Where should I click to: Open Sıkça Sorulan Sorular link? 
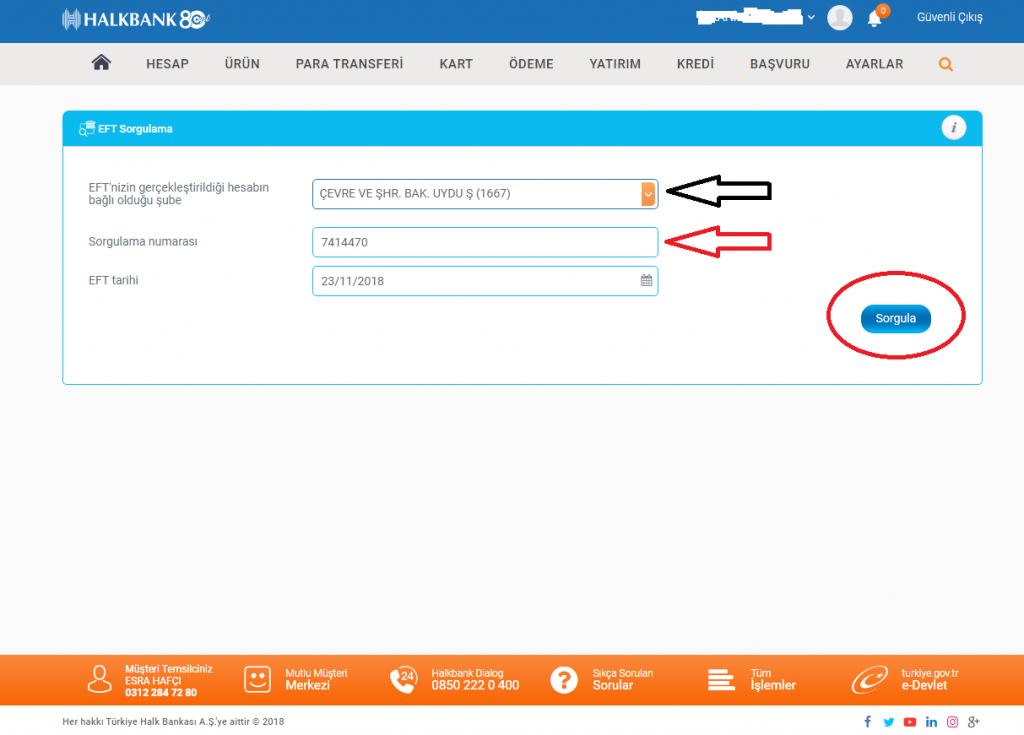coord(622,679)
